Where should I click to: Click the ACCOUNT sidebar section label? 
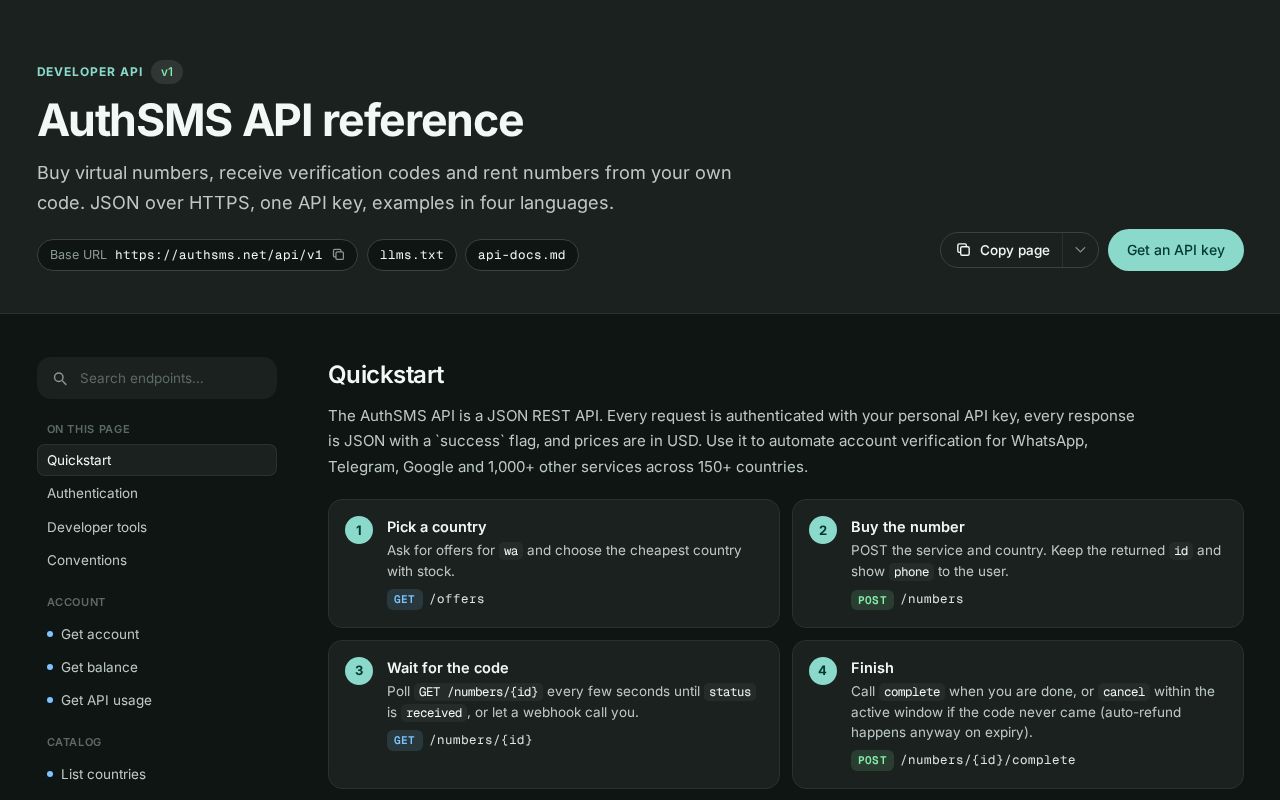pos(76,602)
